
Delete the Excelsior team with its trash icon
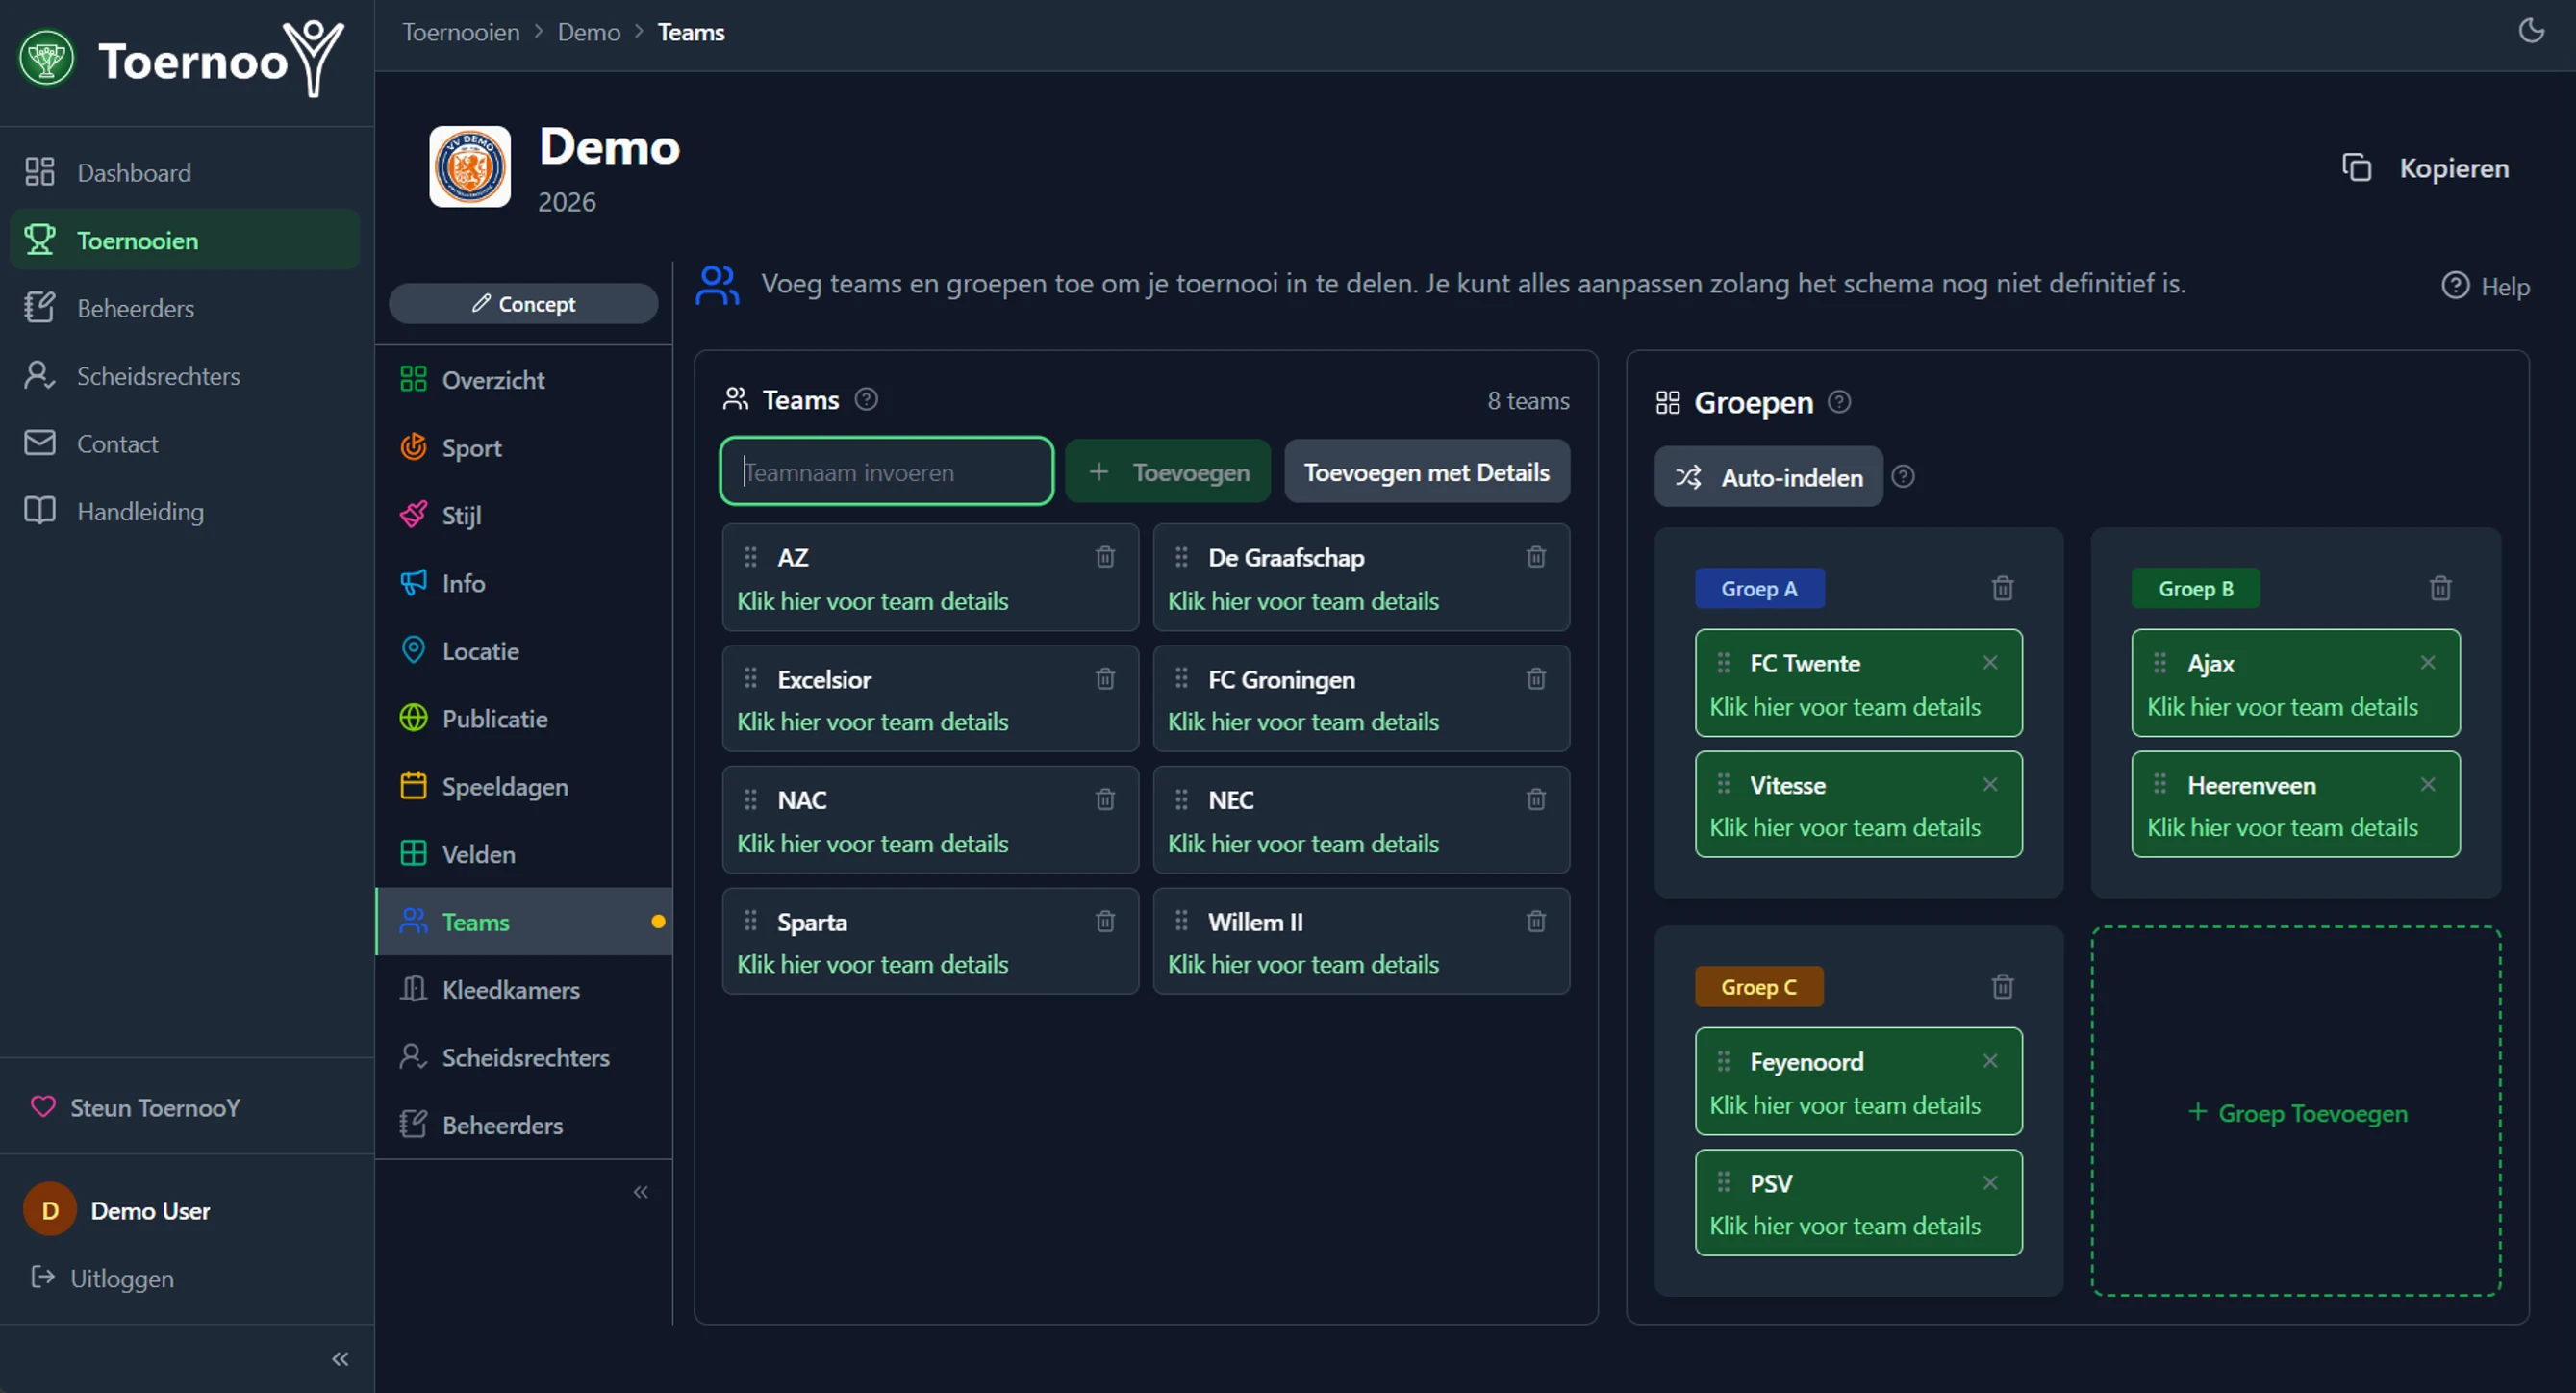[x=1105, y=679]
